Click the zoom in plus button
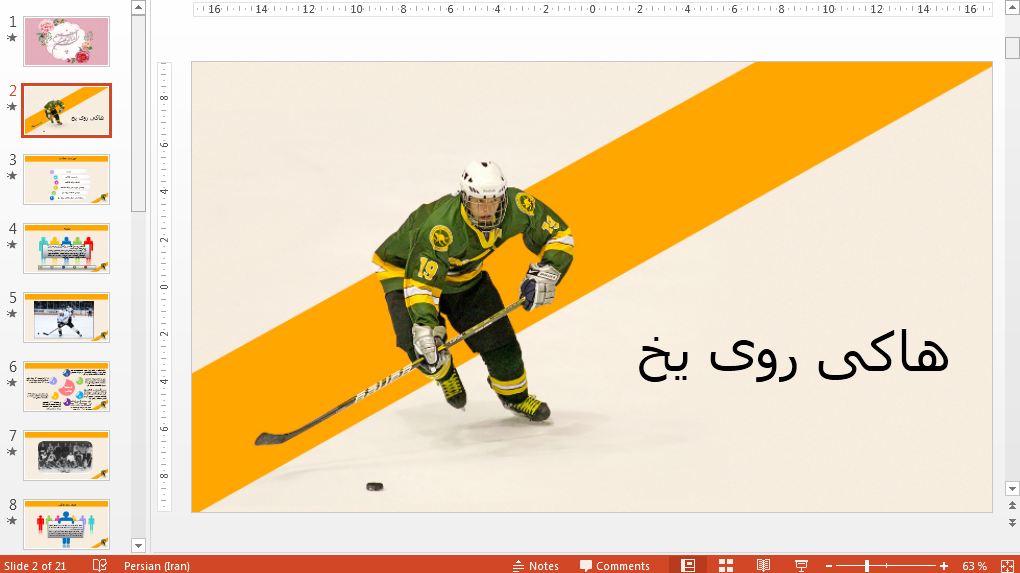 [943, 566]
